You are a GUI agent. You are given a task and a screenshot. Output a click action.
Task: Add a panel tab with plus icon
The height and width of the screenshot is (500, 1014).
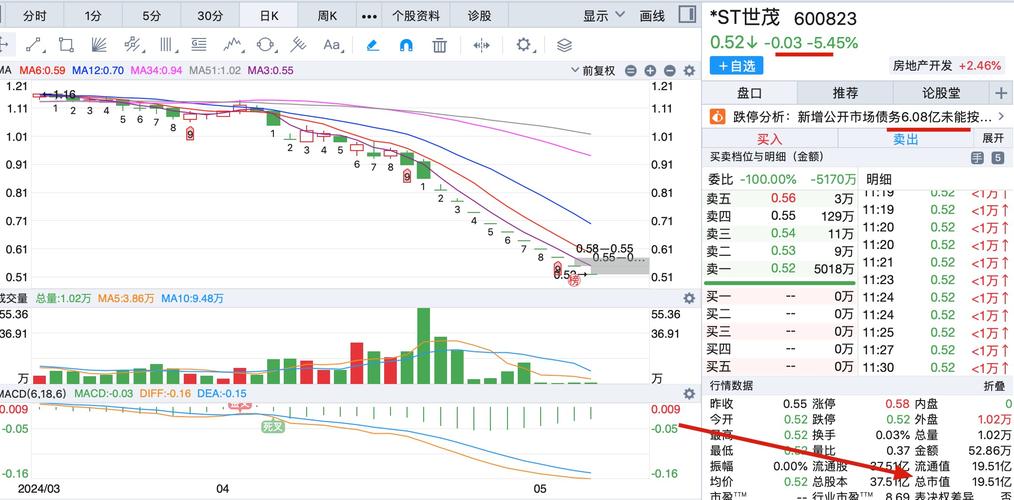click(1001, 93)
